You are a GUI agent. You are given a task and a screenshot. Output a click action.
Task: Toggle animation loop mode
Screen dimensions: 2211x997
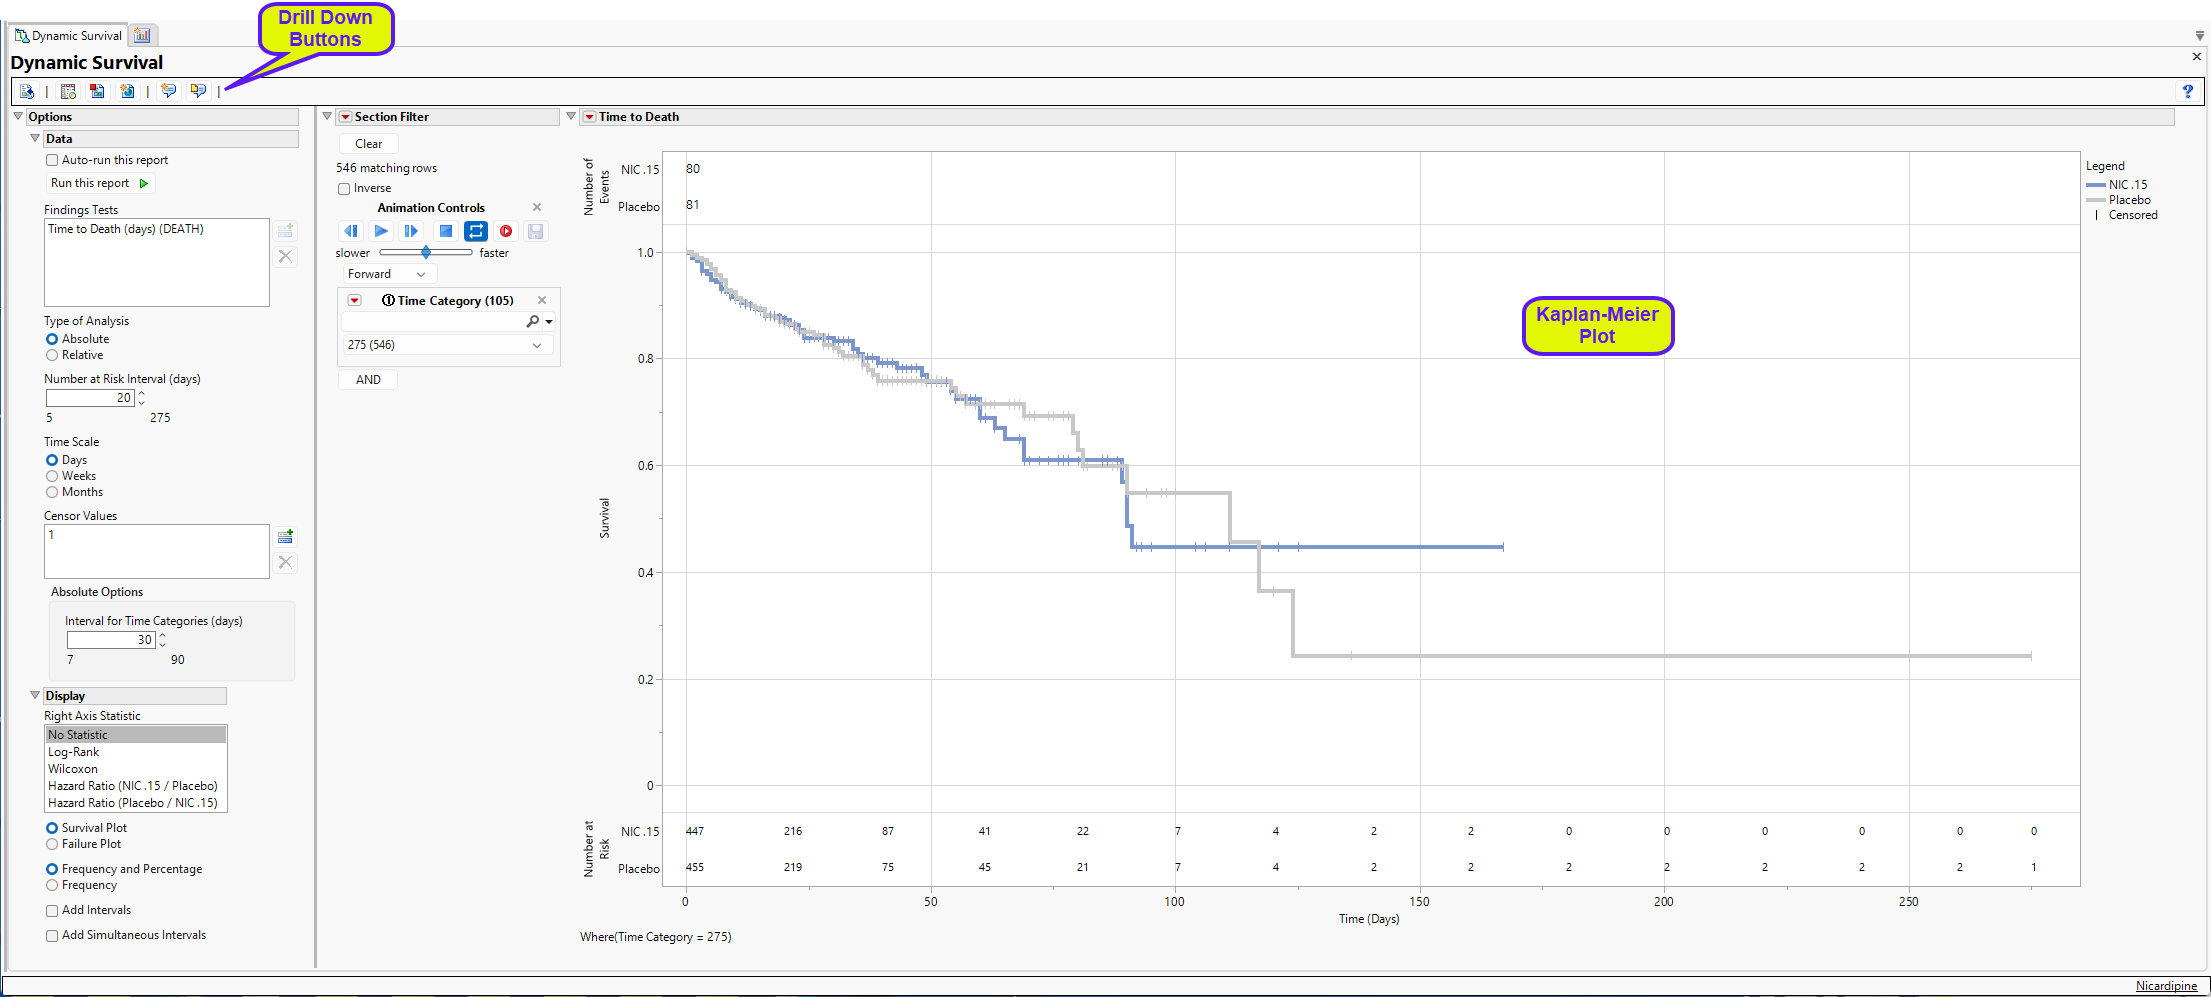pos(476,231)
